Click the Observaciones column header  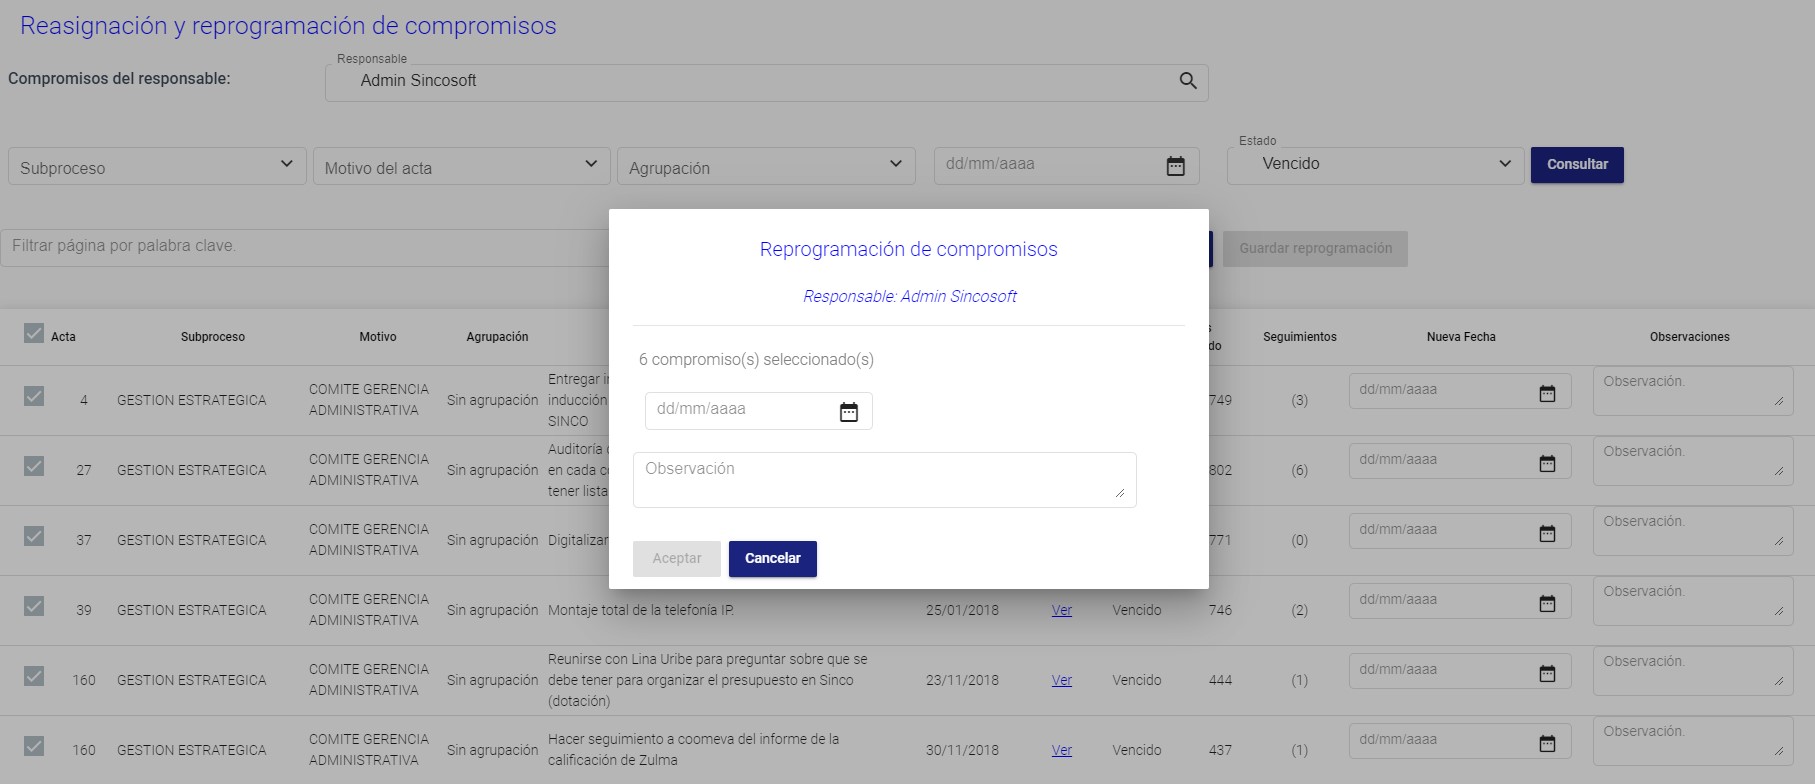[1689, 337]
